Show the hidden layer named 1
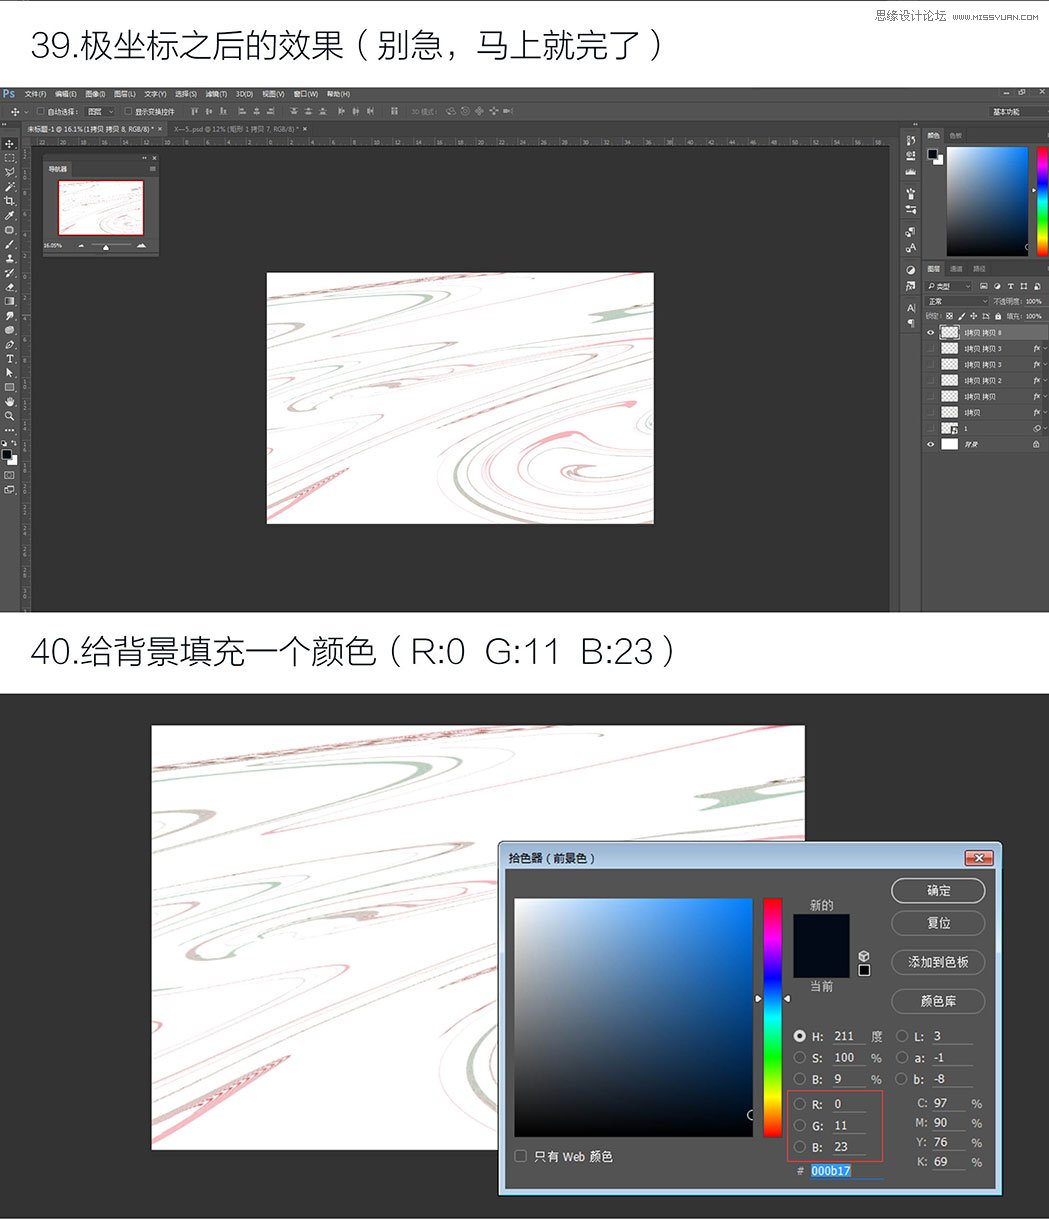The image size is (1049, 1219). point(930,428)
